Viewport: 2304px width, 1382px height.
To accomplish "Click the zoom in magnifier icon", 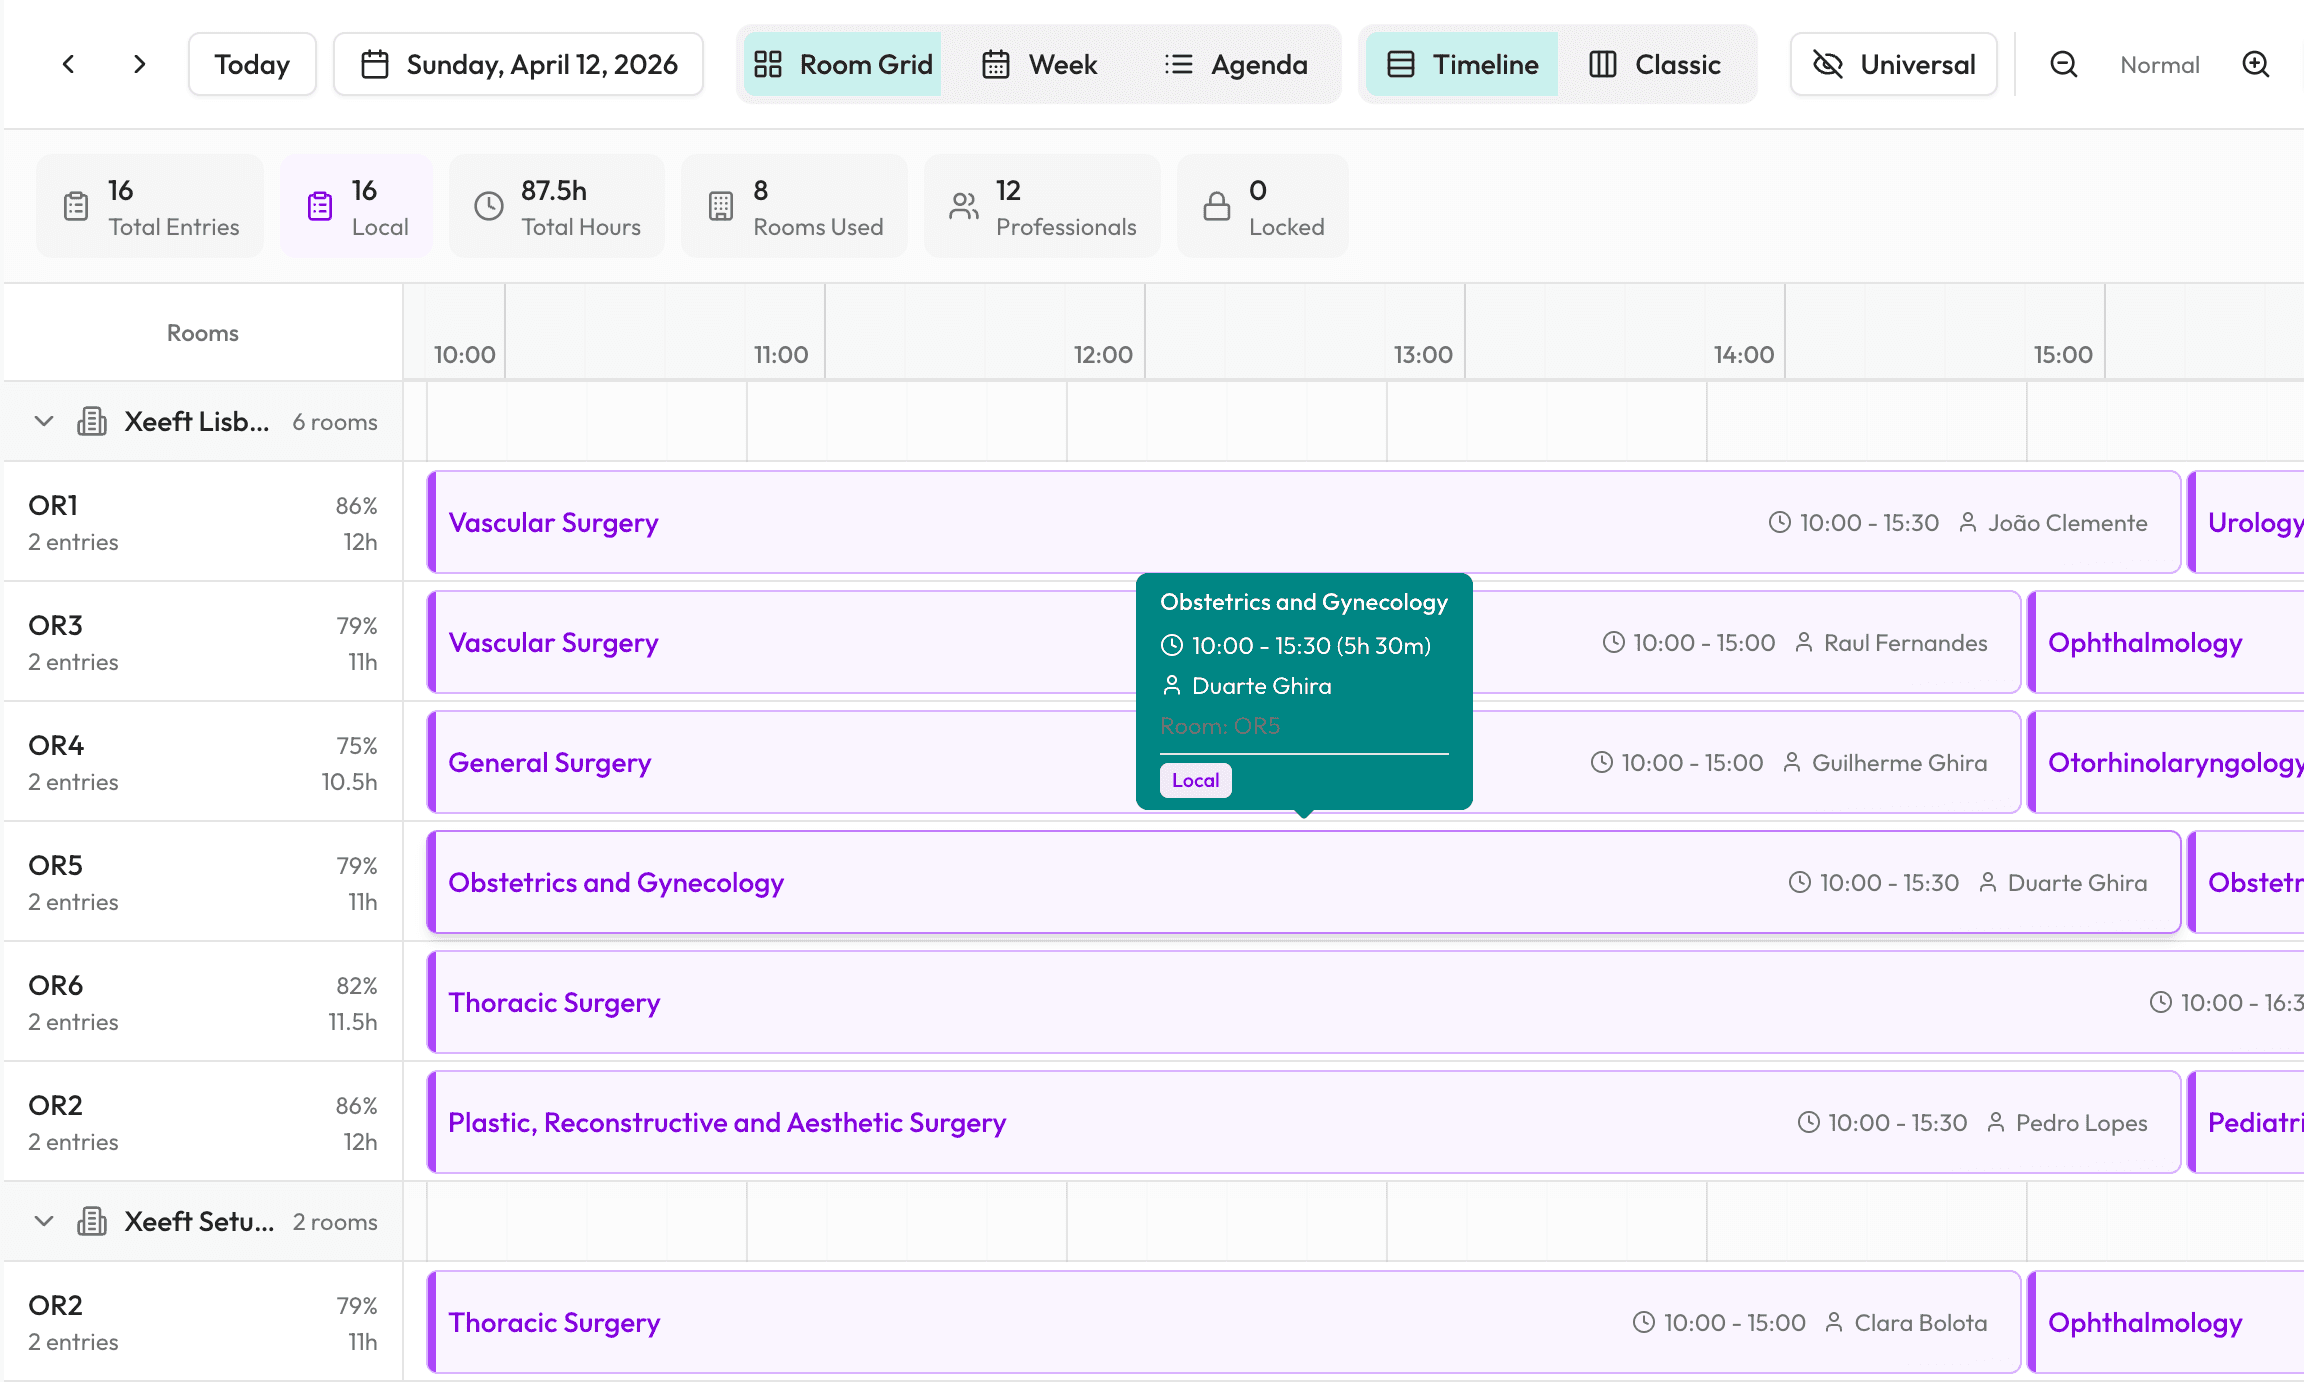I will click(2256, 63).
